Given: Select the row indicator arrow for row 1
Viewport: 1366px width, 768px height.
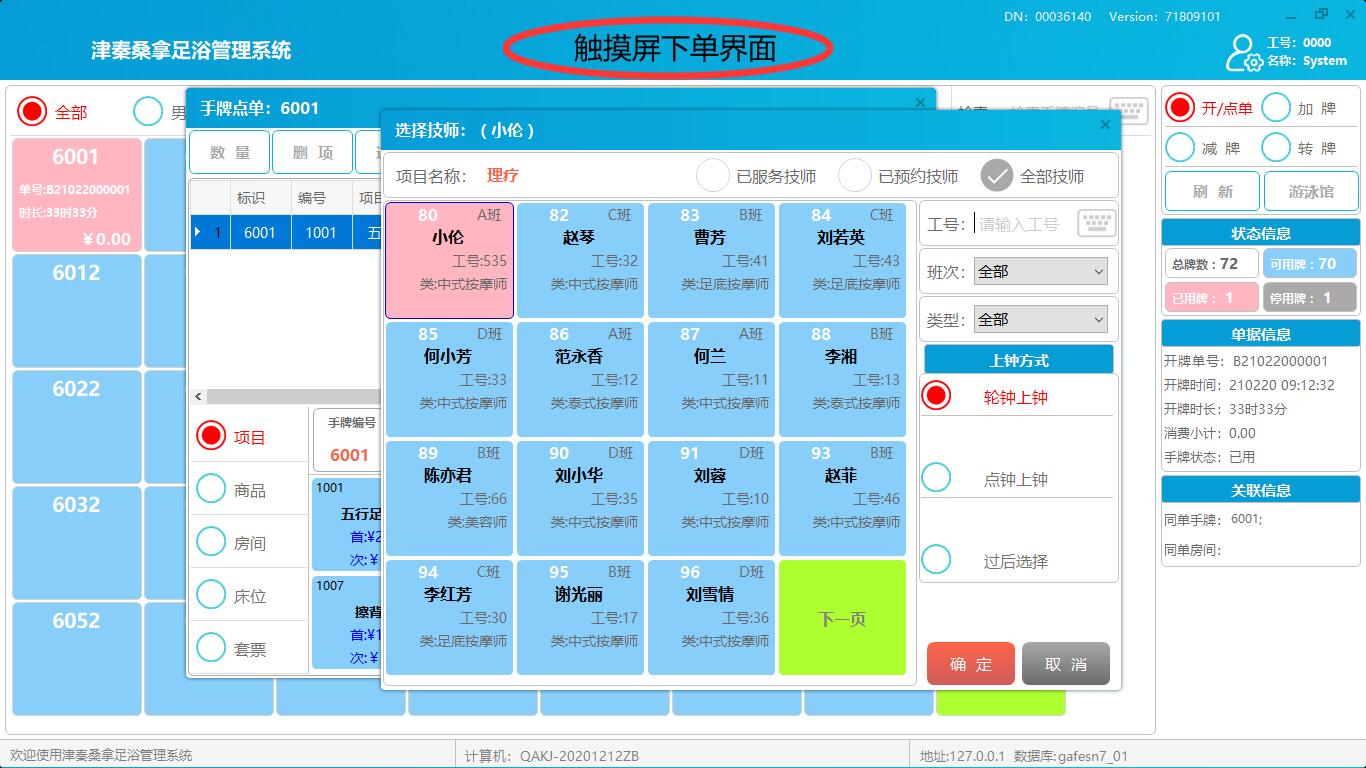Looking at the screenshot, I should click(x=198, y=232).
